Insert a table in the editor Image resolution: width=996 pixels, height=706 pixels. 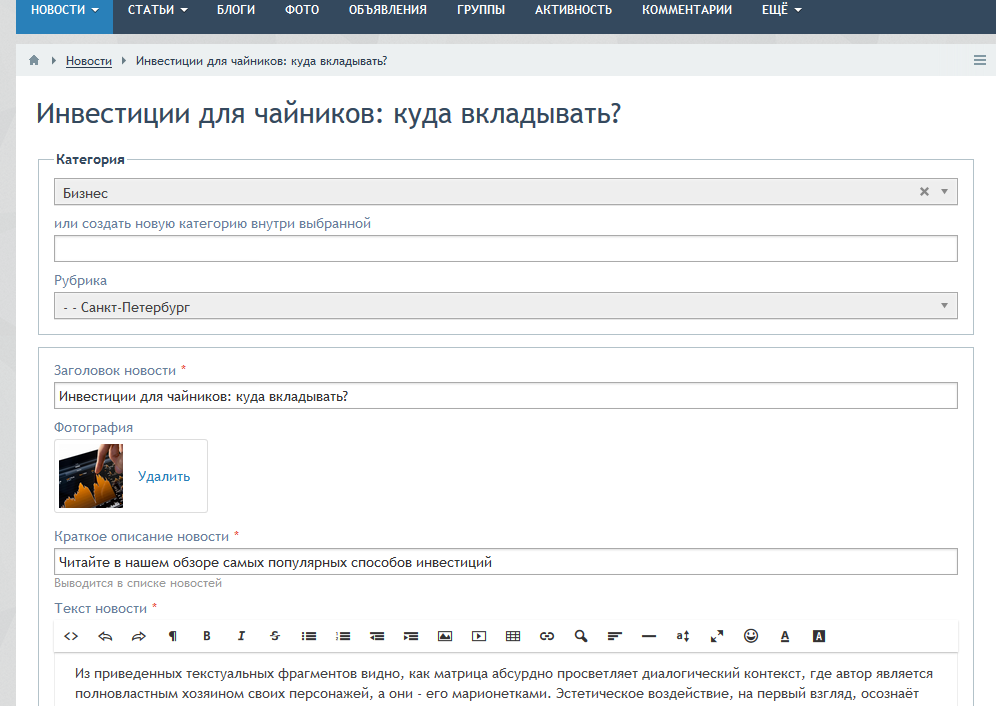tap(513, 636)
